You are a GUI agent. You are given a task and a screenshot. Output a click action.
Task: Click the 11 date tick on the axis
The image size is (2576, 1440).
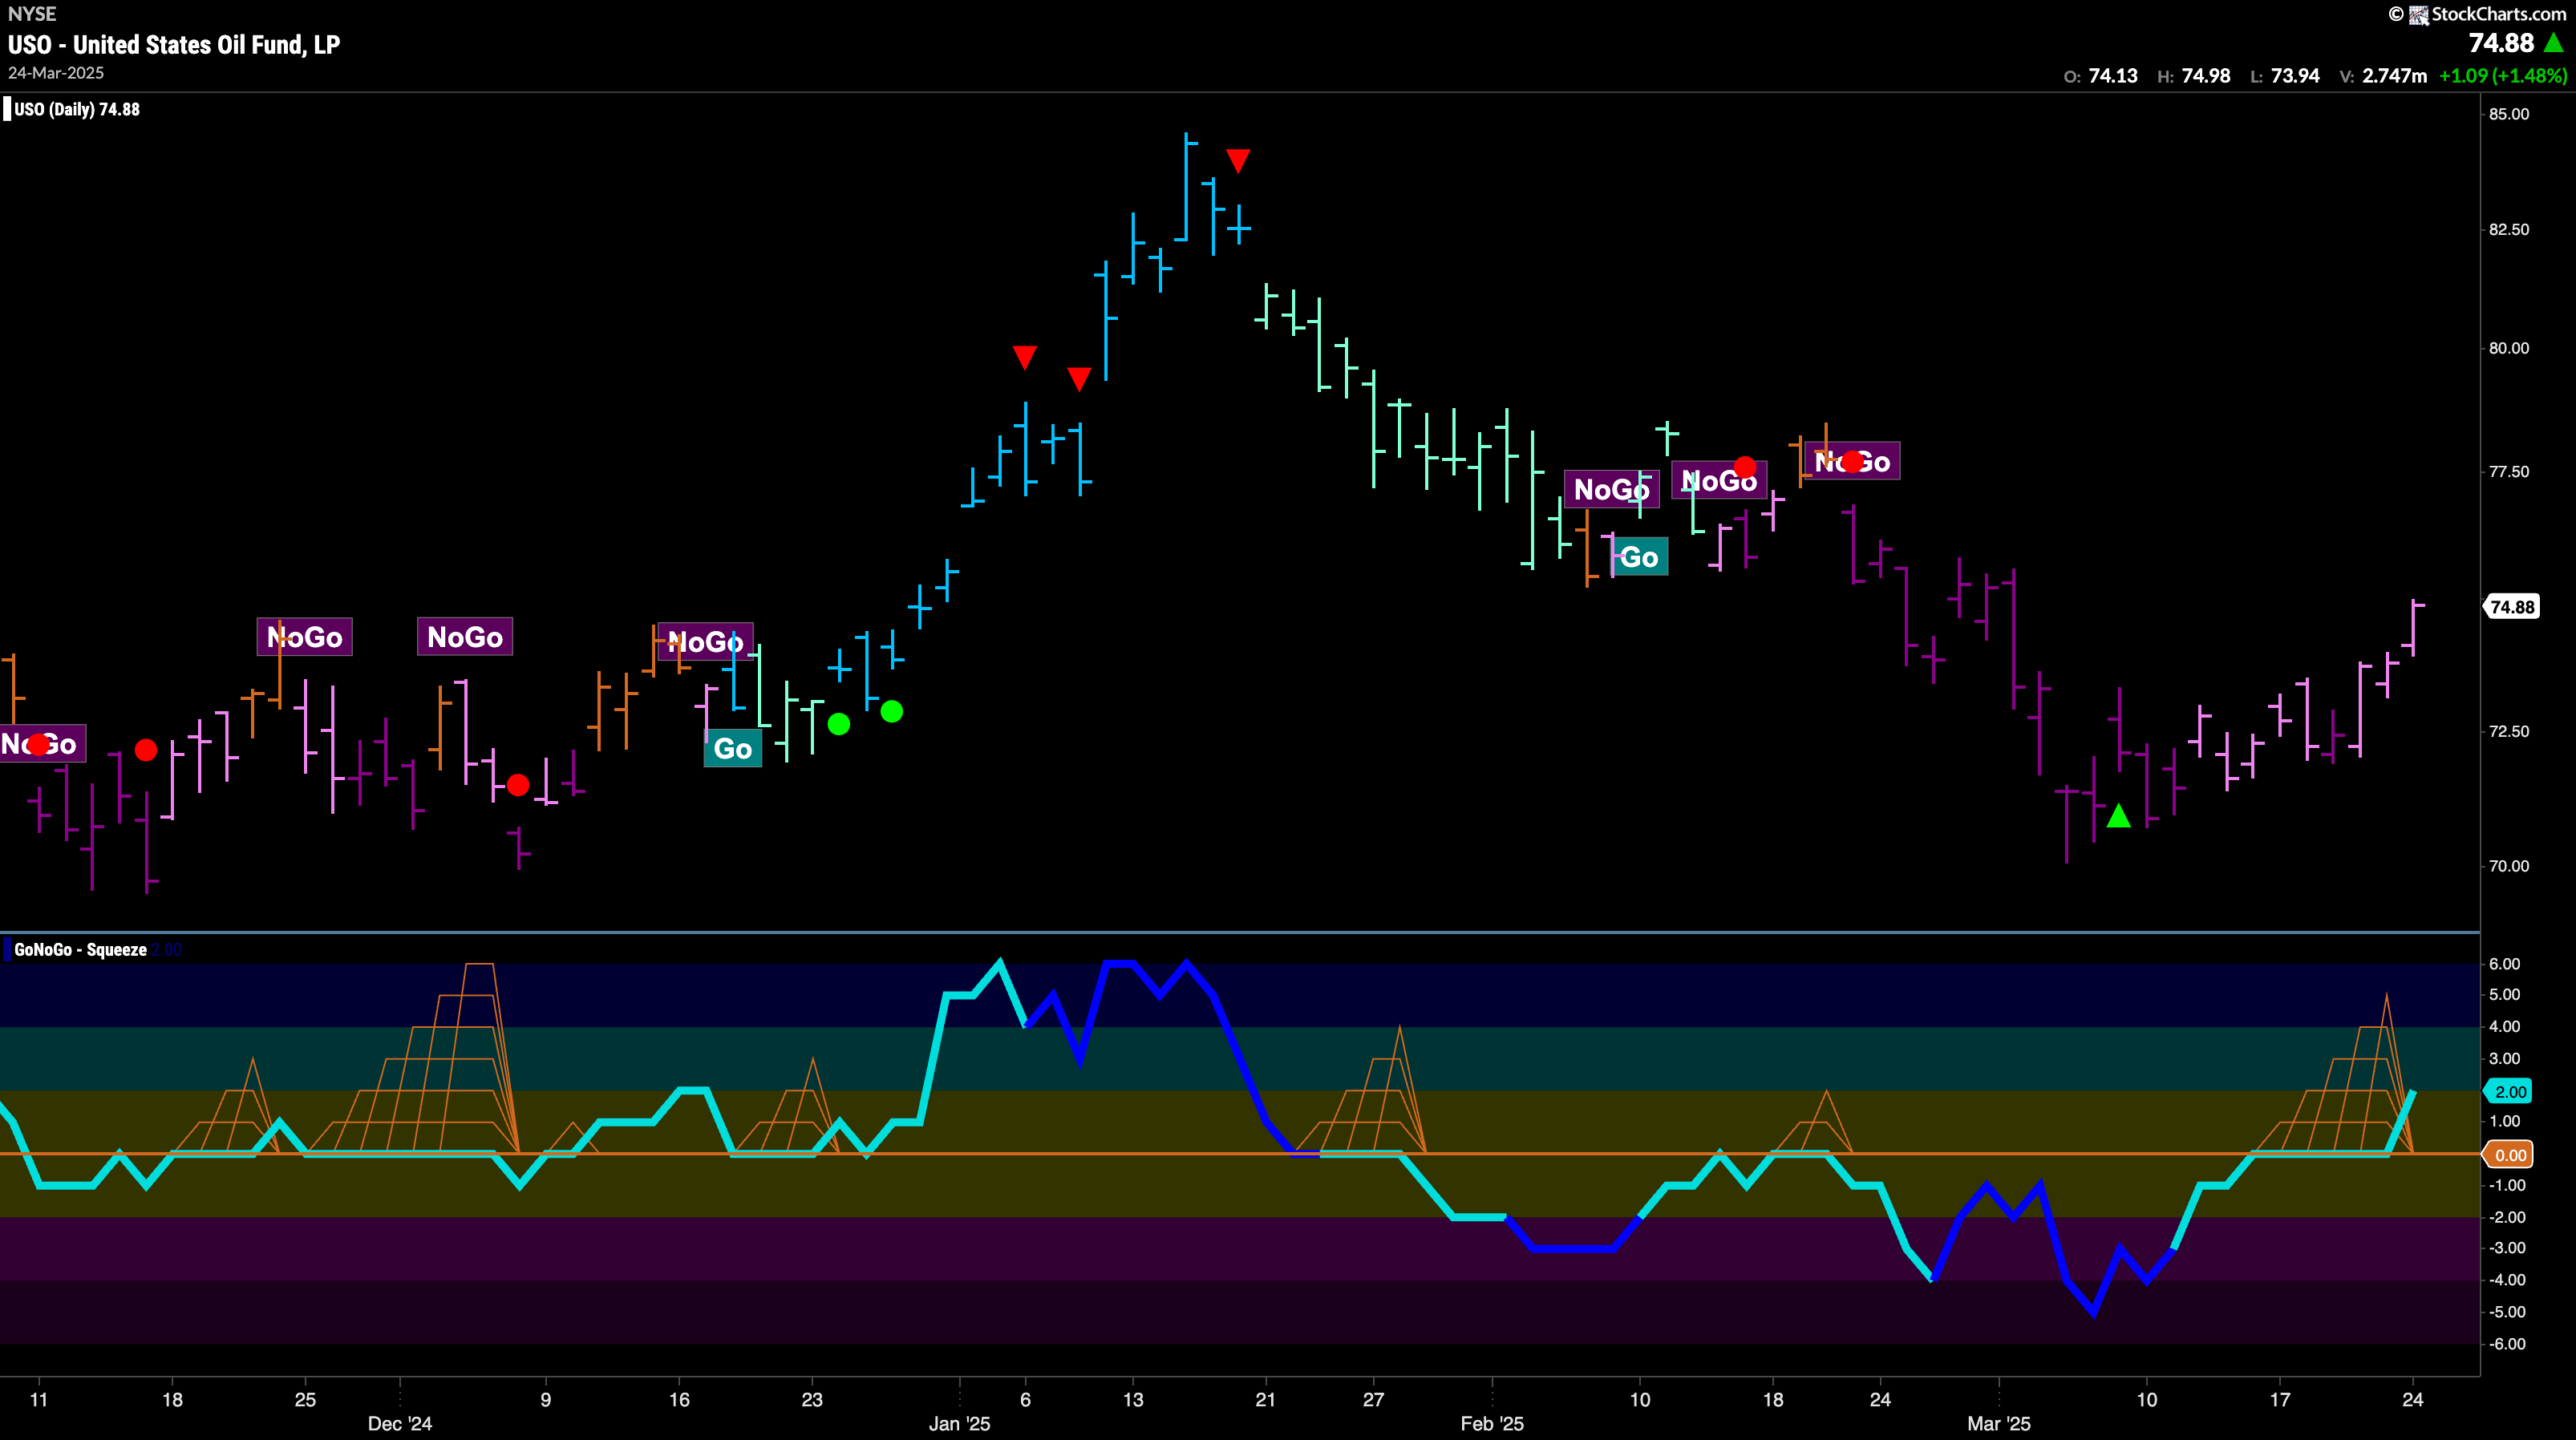39,1399
